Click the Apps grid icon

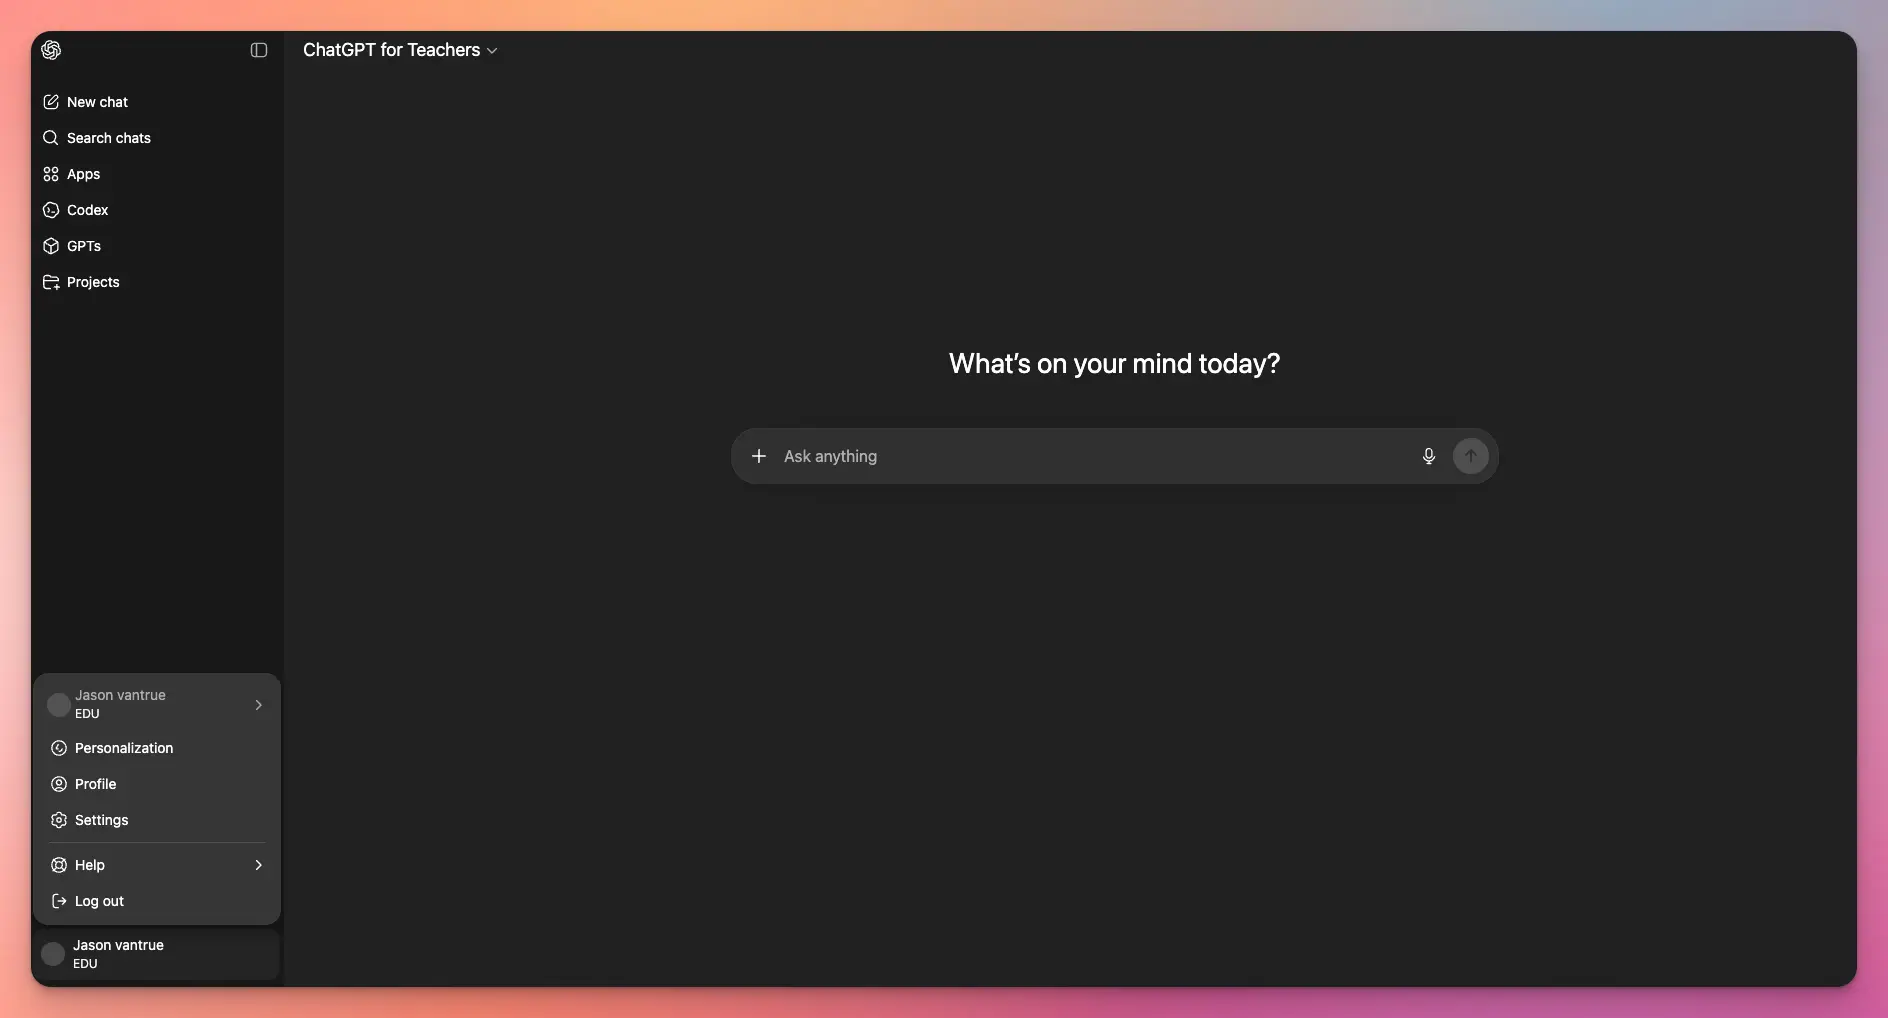point(51,174)
